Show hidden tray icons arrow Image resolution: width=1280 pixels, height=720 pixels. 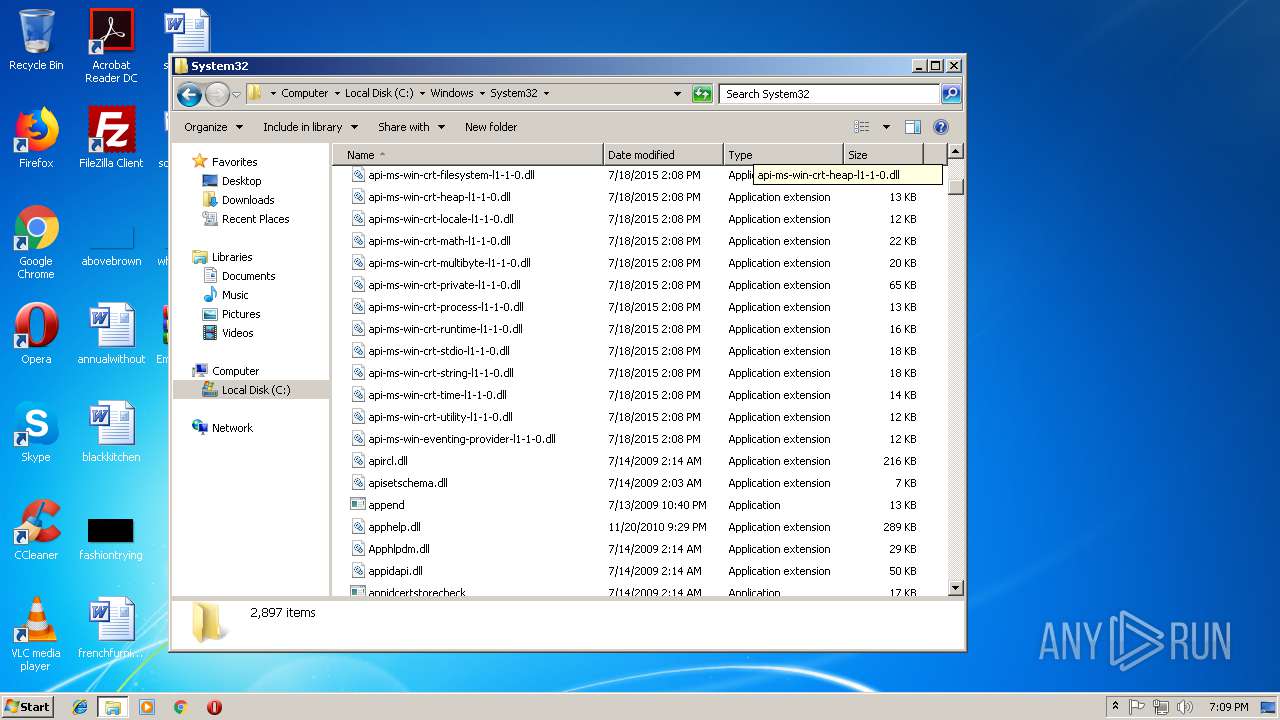pos(1115,707)
